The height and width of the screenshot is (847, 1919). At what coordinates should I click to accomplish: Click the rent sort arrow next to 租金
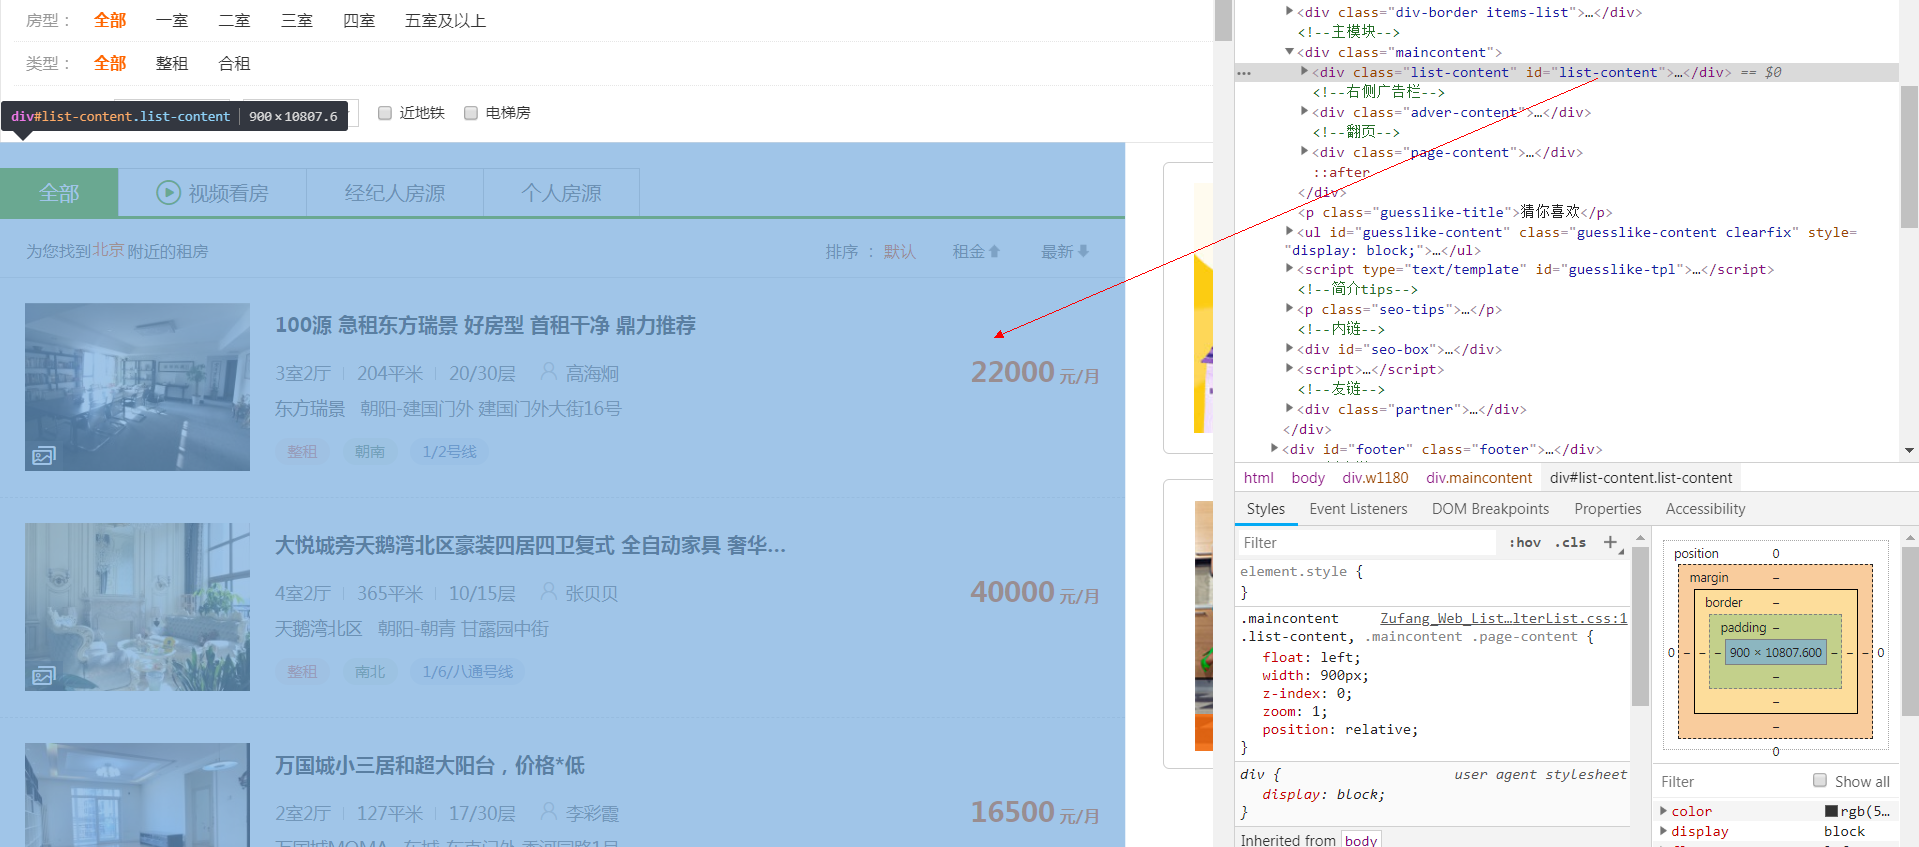(x=994, y=251)
